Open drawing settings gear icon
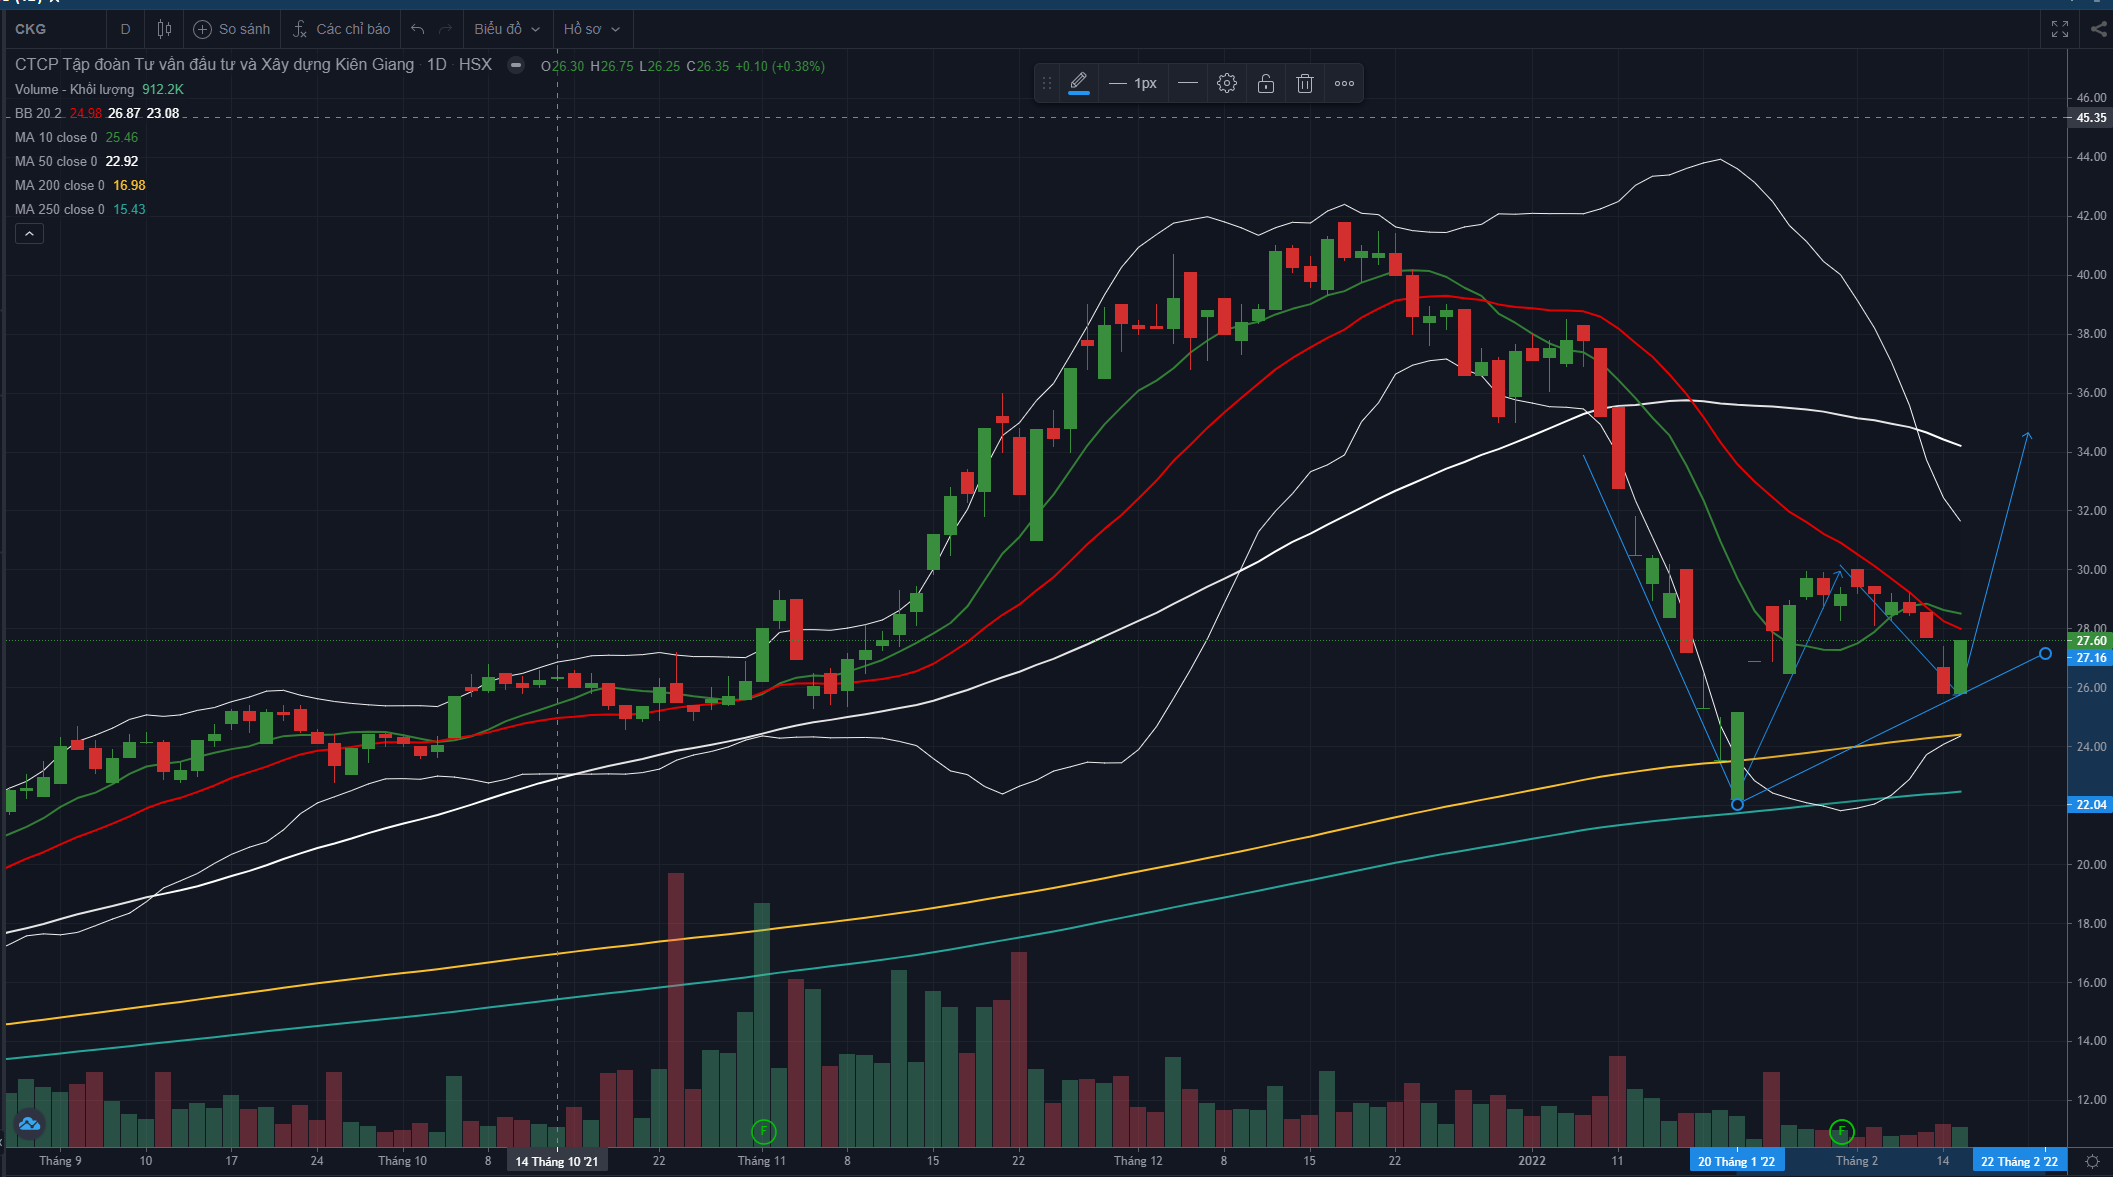 tap(1227, 83)
